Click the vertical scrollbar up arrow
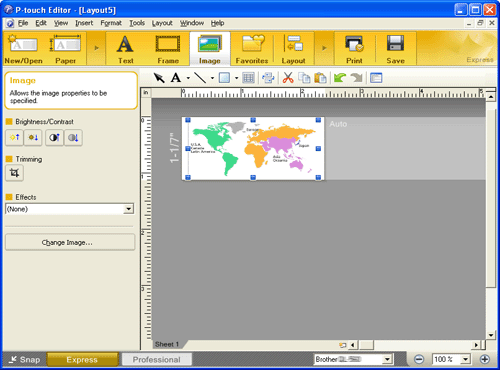Screen dimensions: 500x370 [x=491, y=97]
